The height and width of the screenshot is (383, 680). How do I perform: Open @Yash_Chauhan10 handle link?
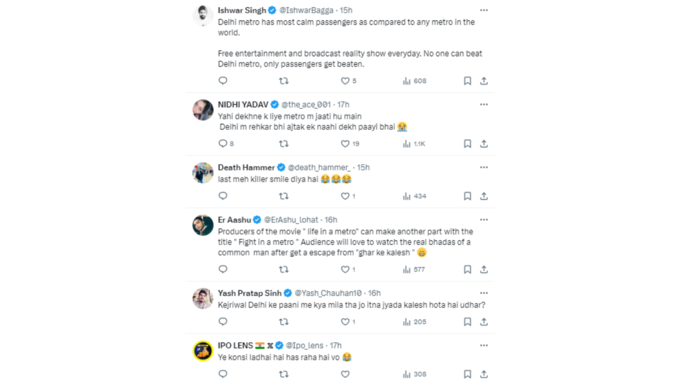[328, 293]
